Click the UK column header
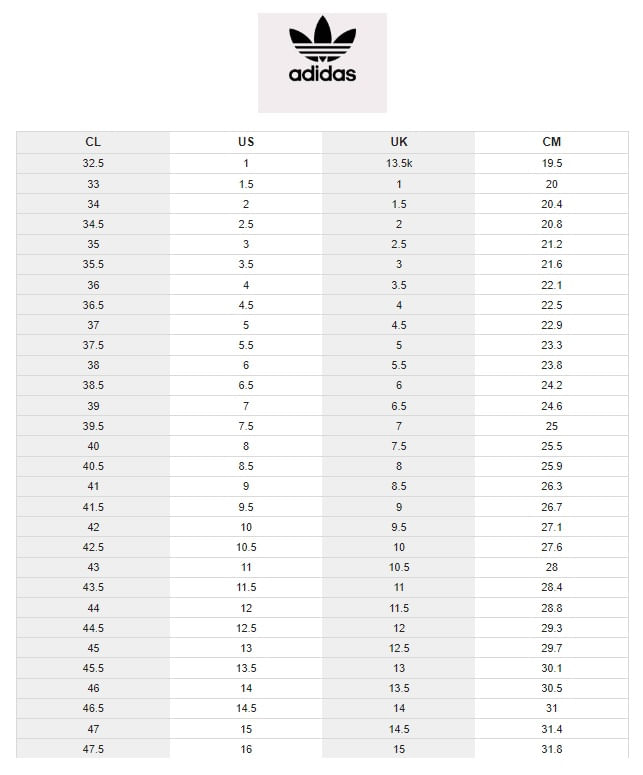Image resolution: width=643 pixels, height=775 pixels. tap(399, 142)
